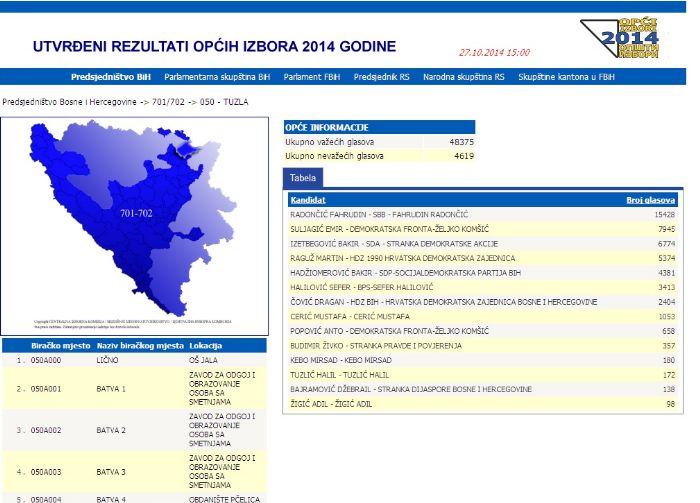Open Parlament FBiH menu item

tap(312, 77)
